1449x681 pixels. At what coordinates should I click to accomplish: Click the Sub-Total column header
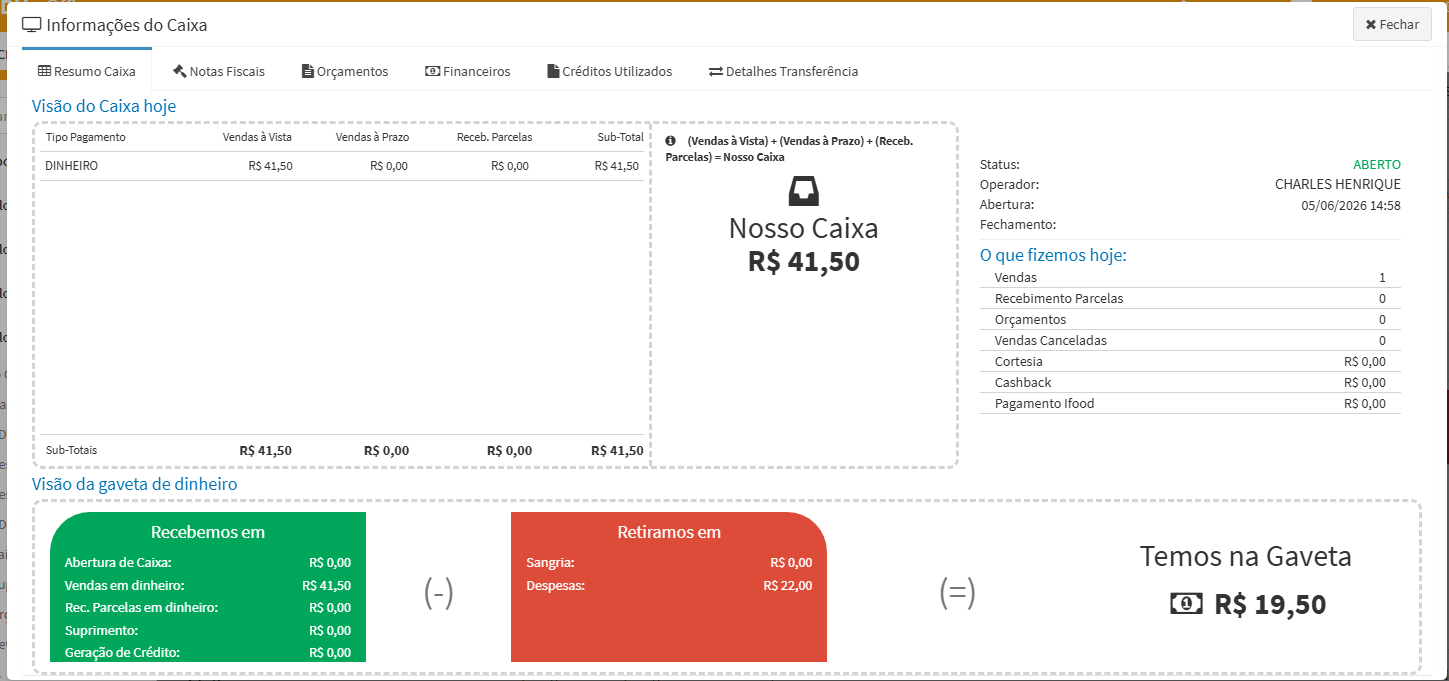tap(620, 137)
